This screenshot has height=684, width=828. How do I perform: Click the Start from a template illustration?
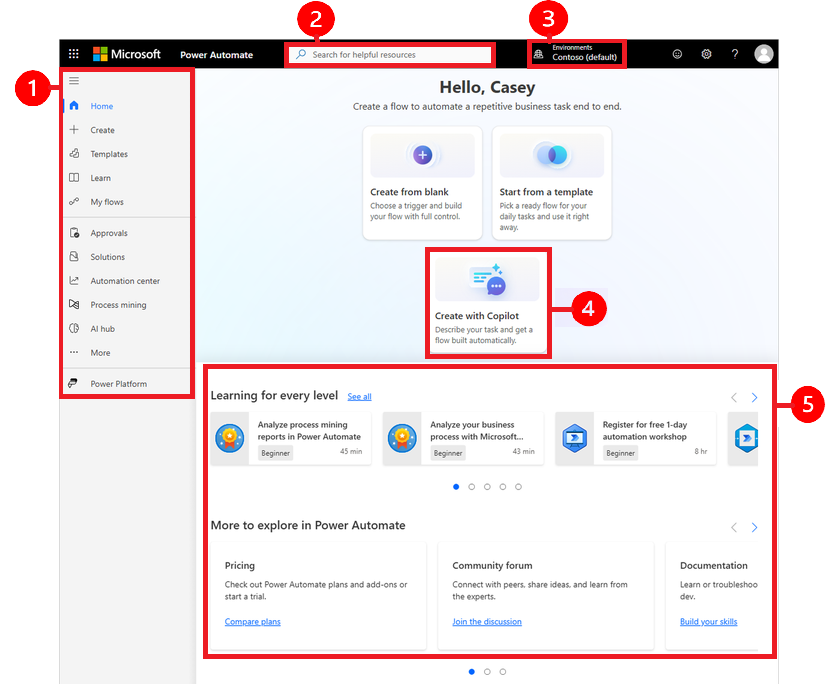pos(552,155)
